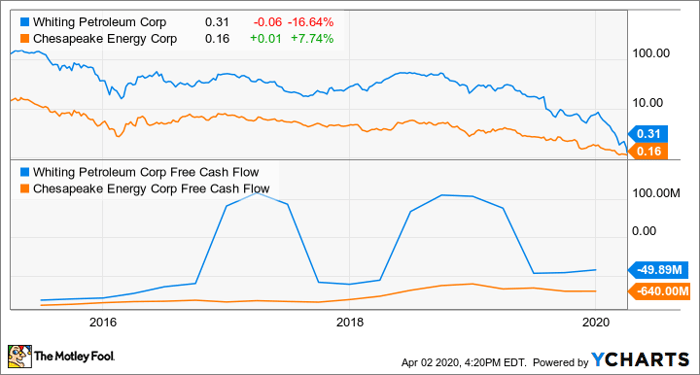Click the orange -640.00M cash flow flag
Screen dimensions: 700x375
pos(659,292)
